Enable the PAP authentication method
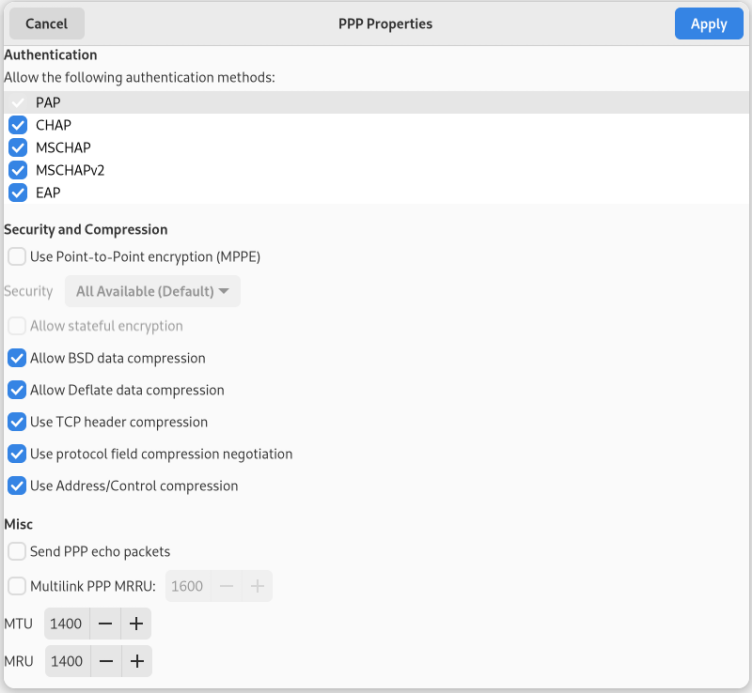Viewport: 752px width, 693px height. coord(18,102)
